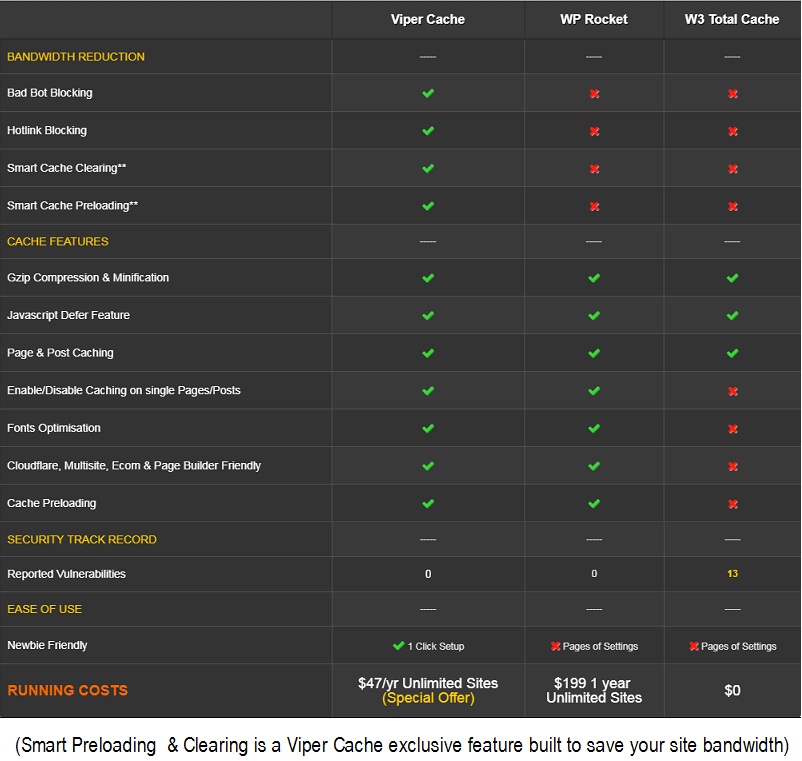The image size is (802, 761).
Task: Click the "RUNNING COSTS" row label
Action: 68,690
